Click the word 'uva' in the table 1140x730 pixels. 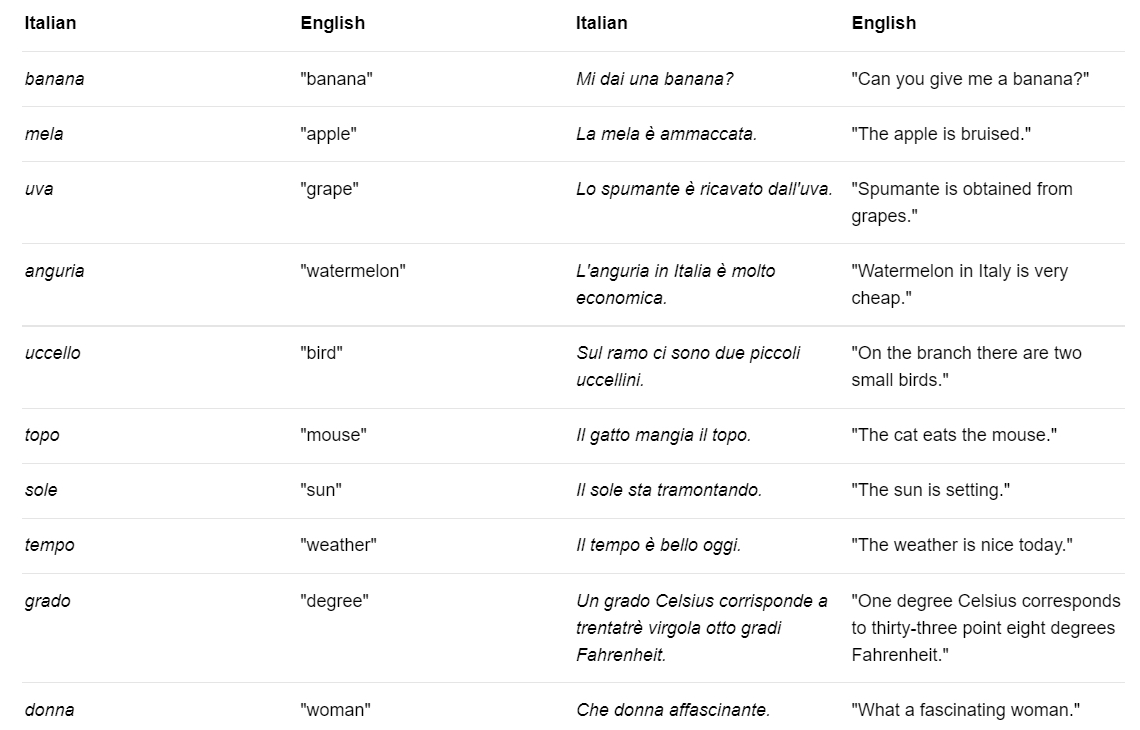[x=39, y=189]
